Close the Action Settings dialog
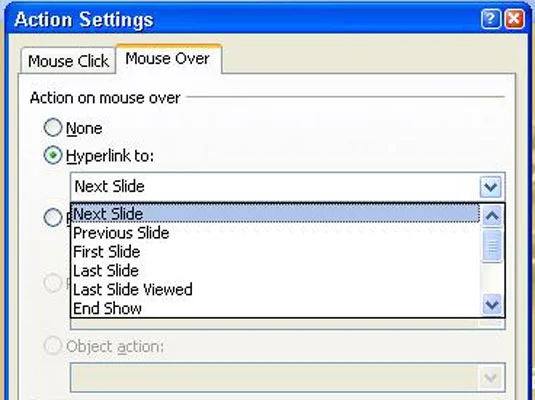Viewport: 535px width, 400px height. (x=514, y=19)
